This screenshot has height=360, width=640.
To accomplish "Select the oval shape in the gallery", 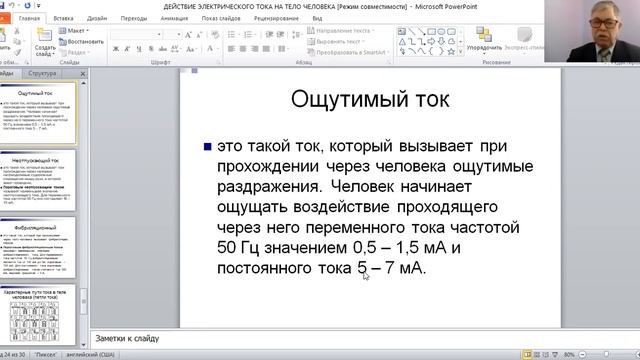I will pos(441,31).
